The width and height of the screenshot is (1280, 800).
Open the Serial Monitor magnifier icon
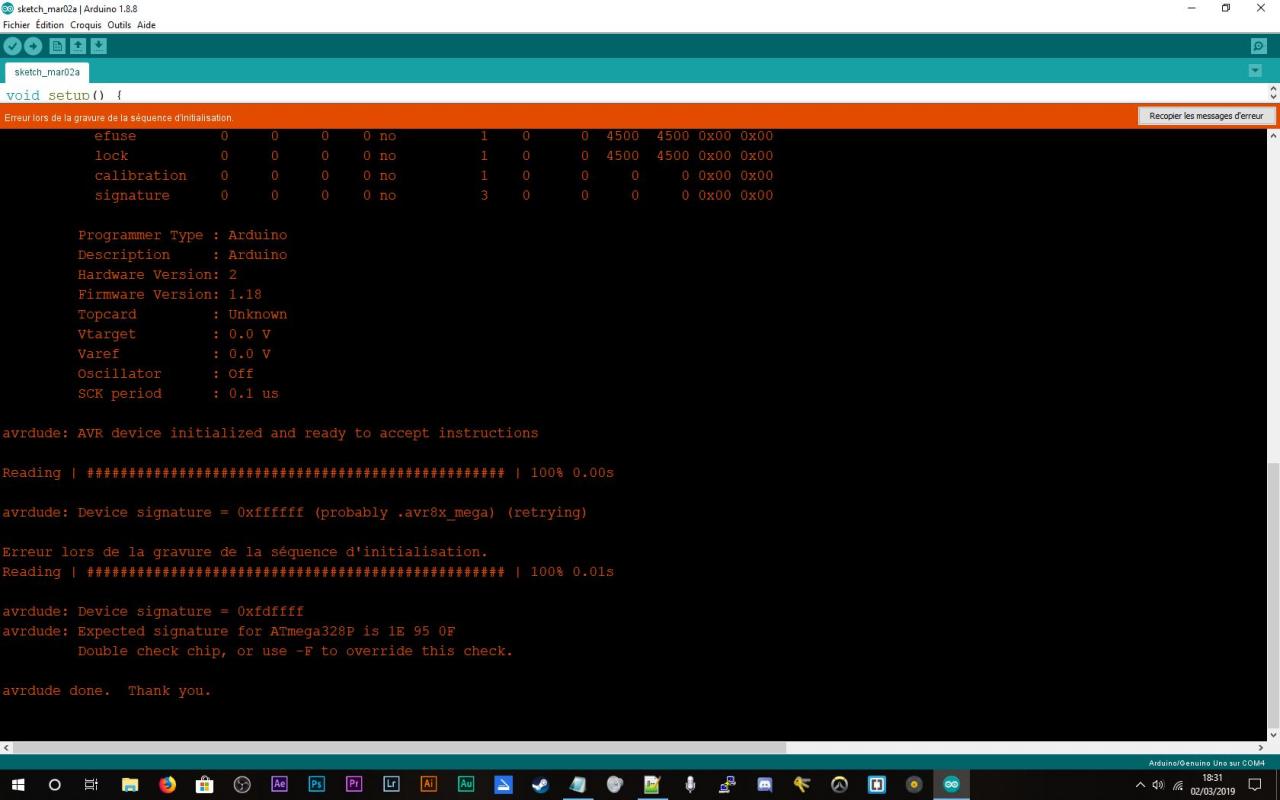[1259, 46]
